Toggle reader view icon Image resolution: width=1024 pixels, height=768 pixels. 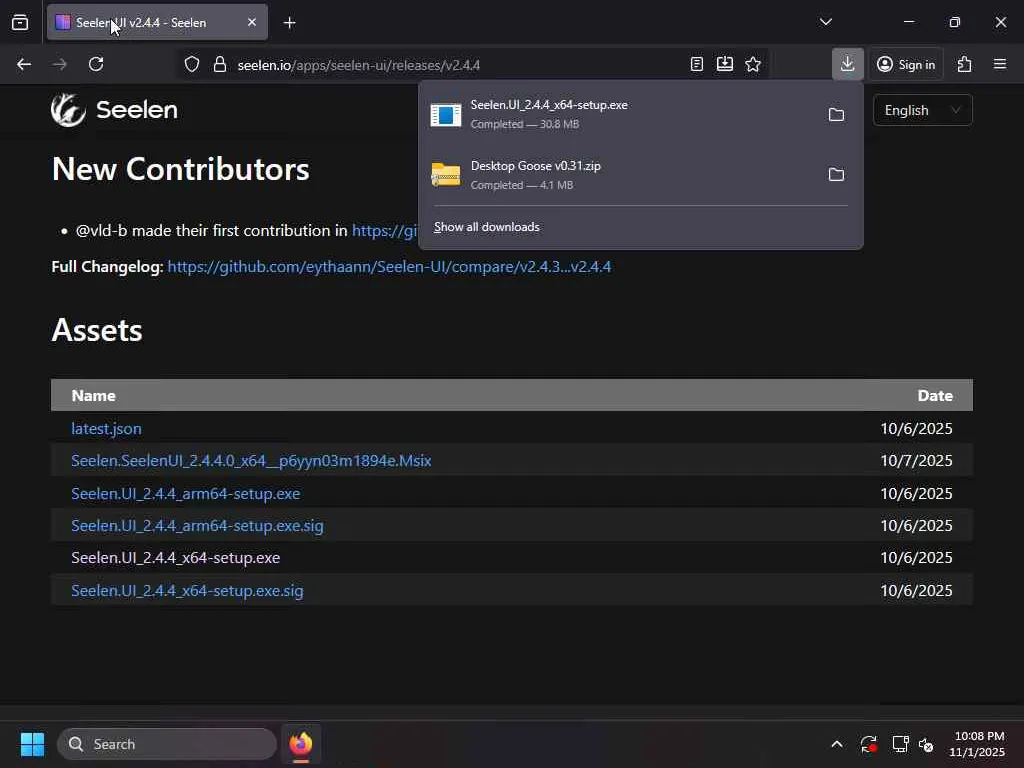pyautogui.click(x=697, y=64)
